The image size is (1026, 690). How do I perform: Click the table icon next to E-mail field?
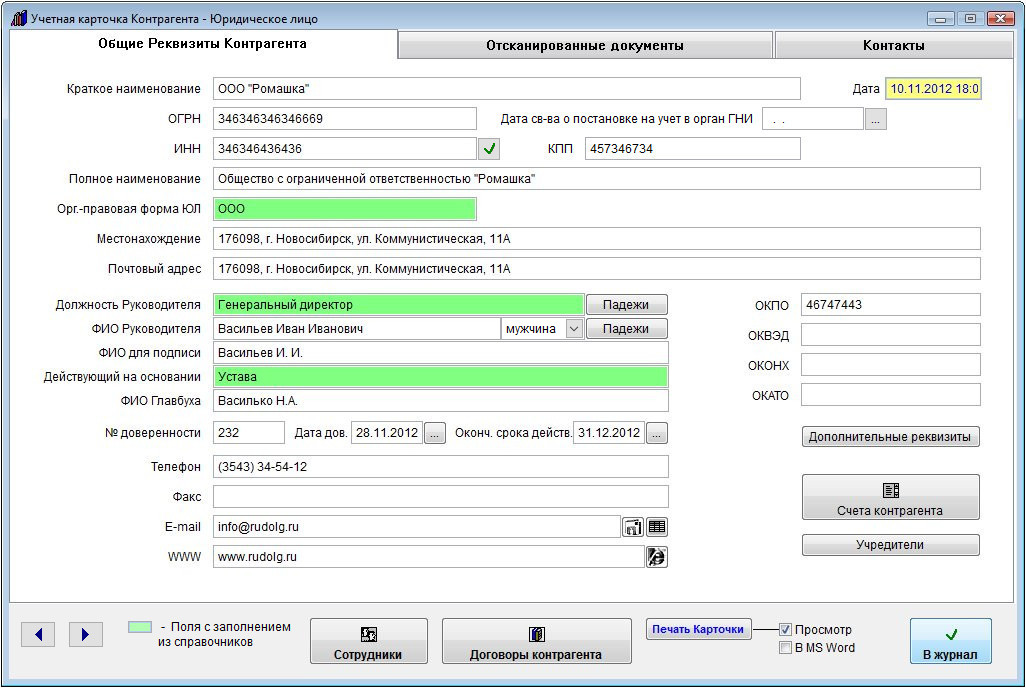coord(657,527)
